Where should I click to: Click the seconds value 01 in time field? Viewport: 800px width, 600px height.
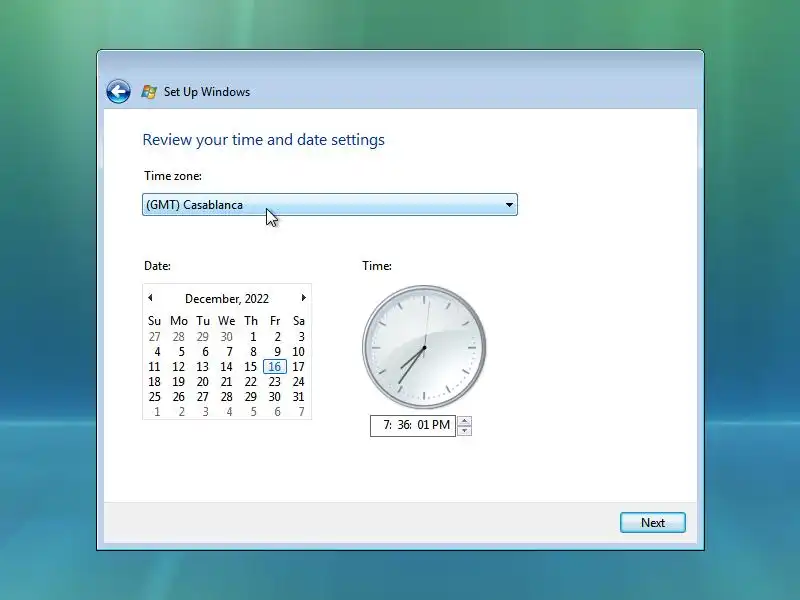423,425
